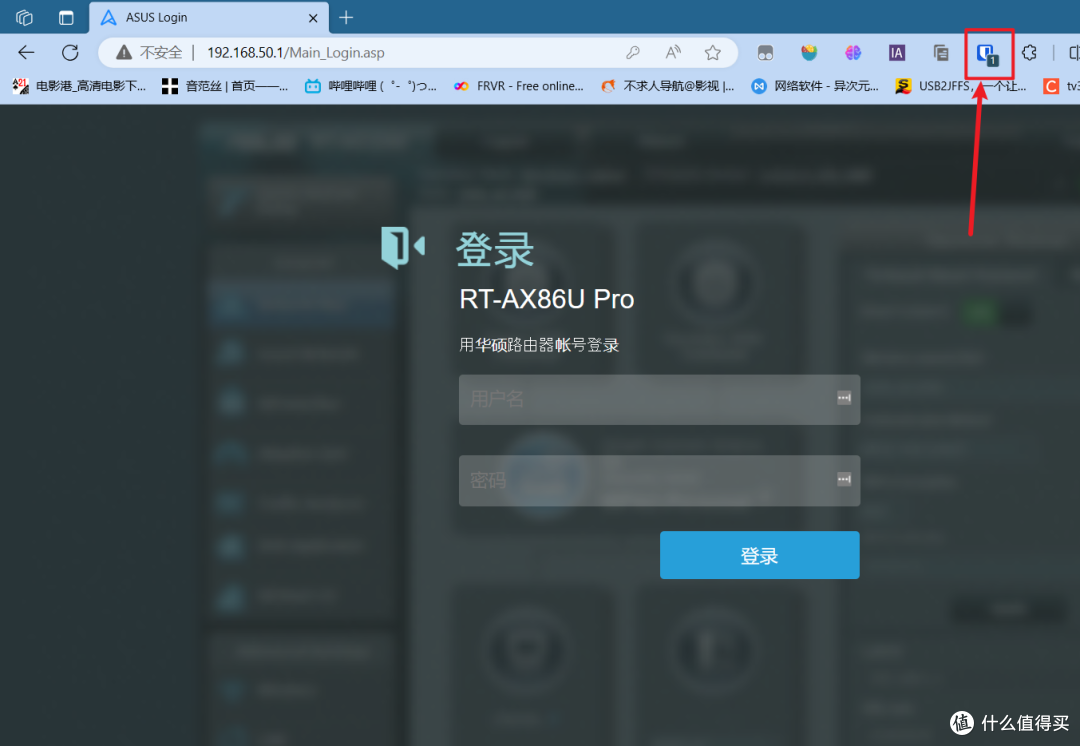Image resolution: width=1080 pixels, height=746 pixels.
Task: Open the 不求人导航 bookmark
Action: point(667,86)
